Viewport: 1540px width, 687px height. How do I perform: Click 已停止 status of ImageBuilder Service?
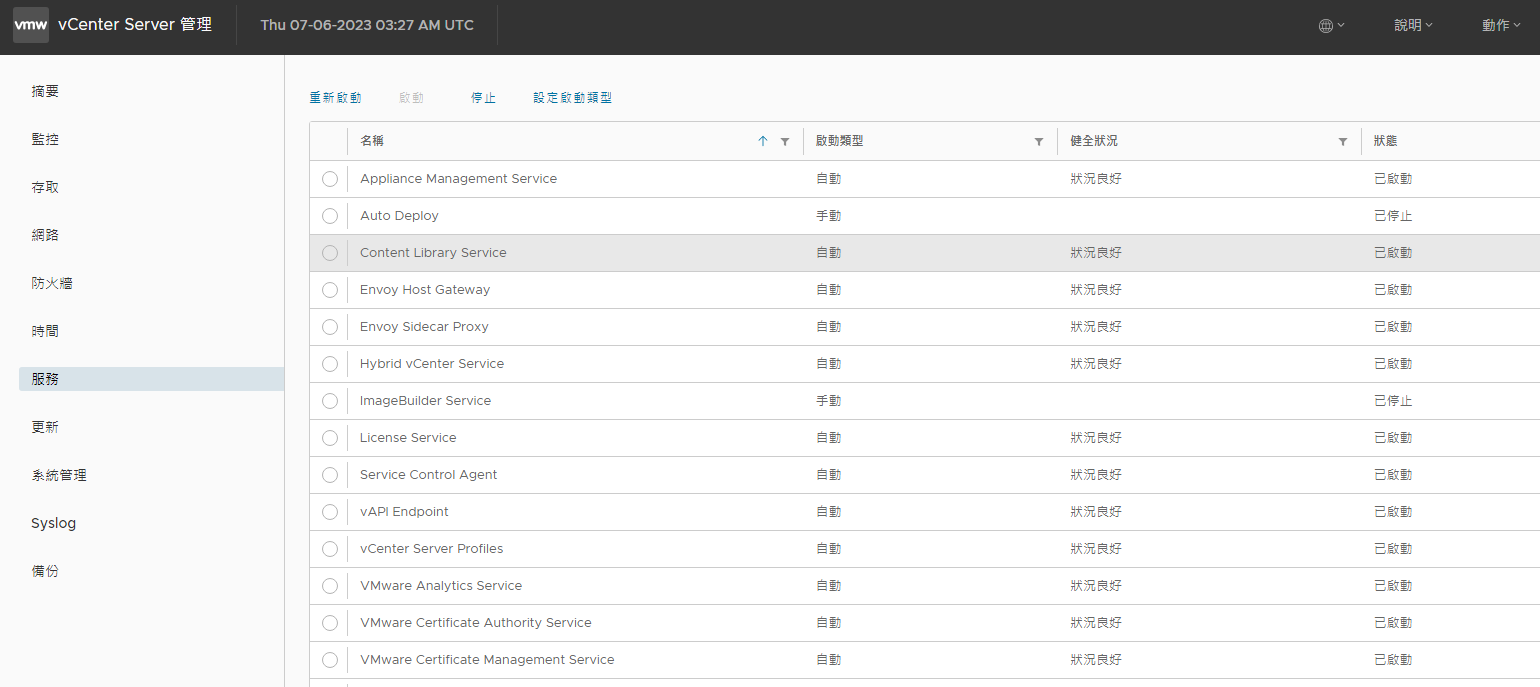click(1393, 401)
